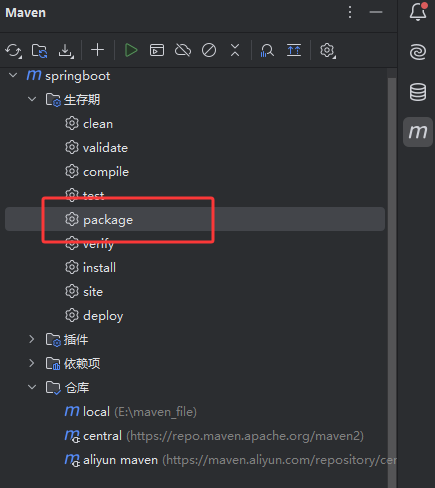Expand the 依赖项 dependencies folder
Viewport: 435px width, 488px height.
[x=32, y=363]
